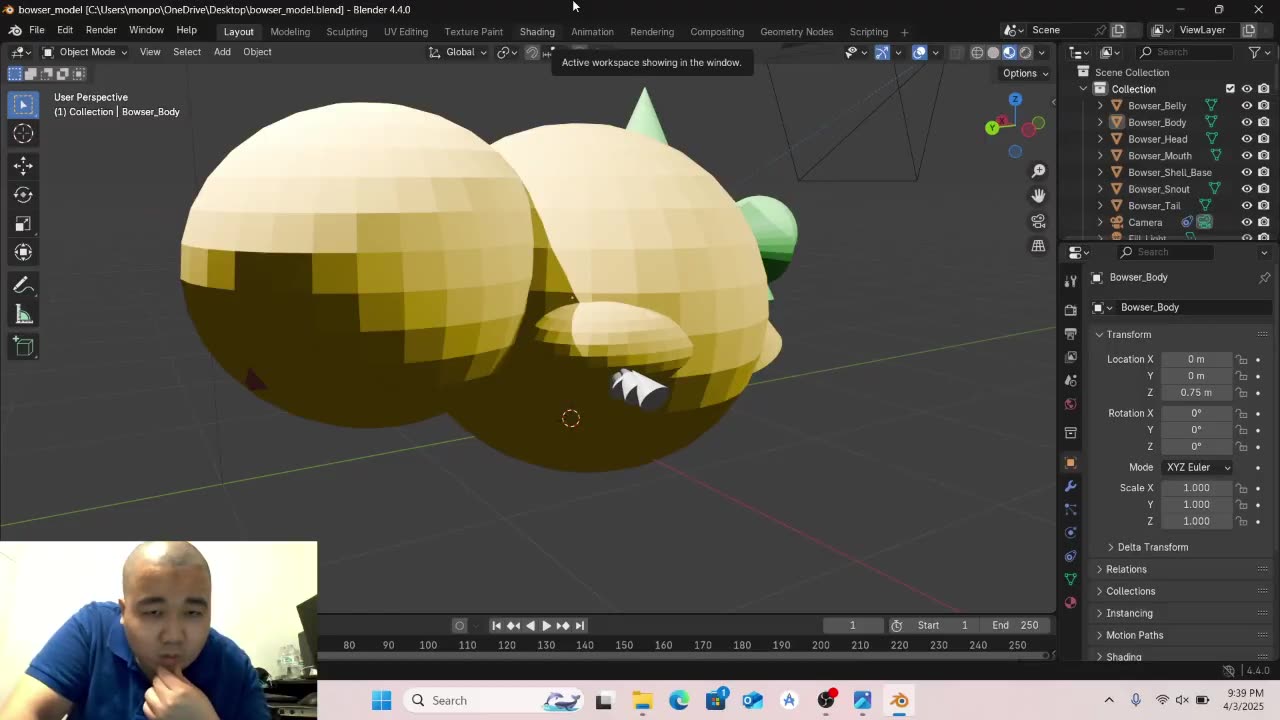1280x720 pixels.
Task: Open the Scene properties tab
Action: [x=1071, y=381]
